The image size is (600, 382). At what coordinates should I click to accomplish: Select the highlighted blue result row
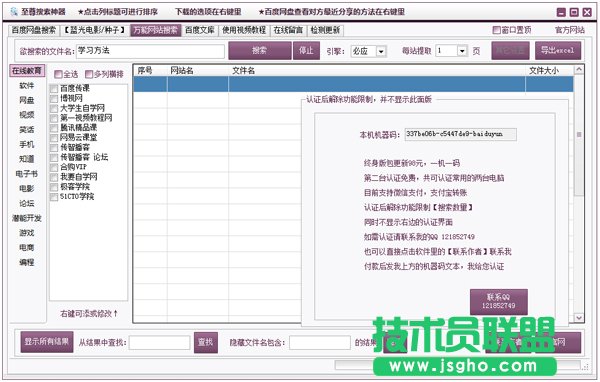pos(353,84)
